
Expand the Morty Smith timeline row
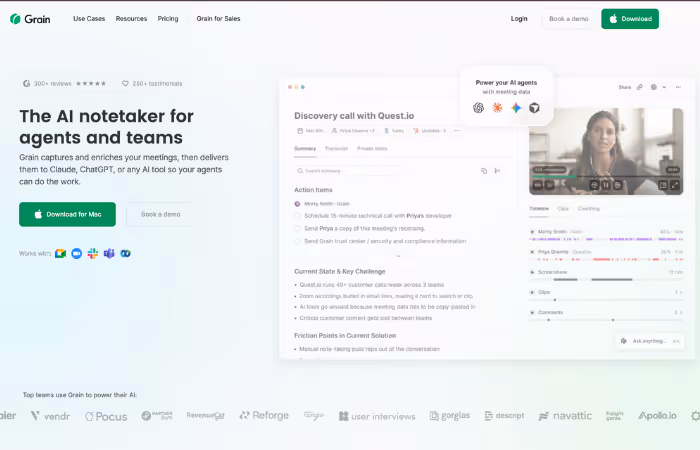point(532,232)
